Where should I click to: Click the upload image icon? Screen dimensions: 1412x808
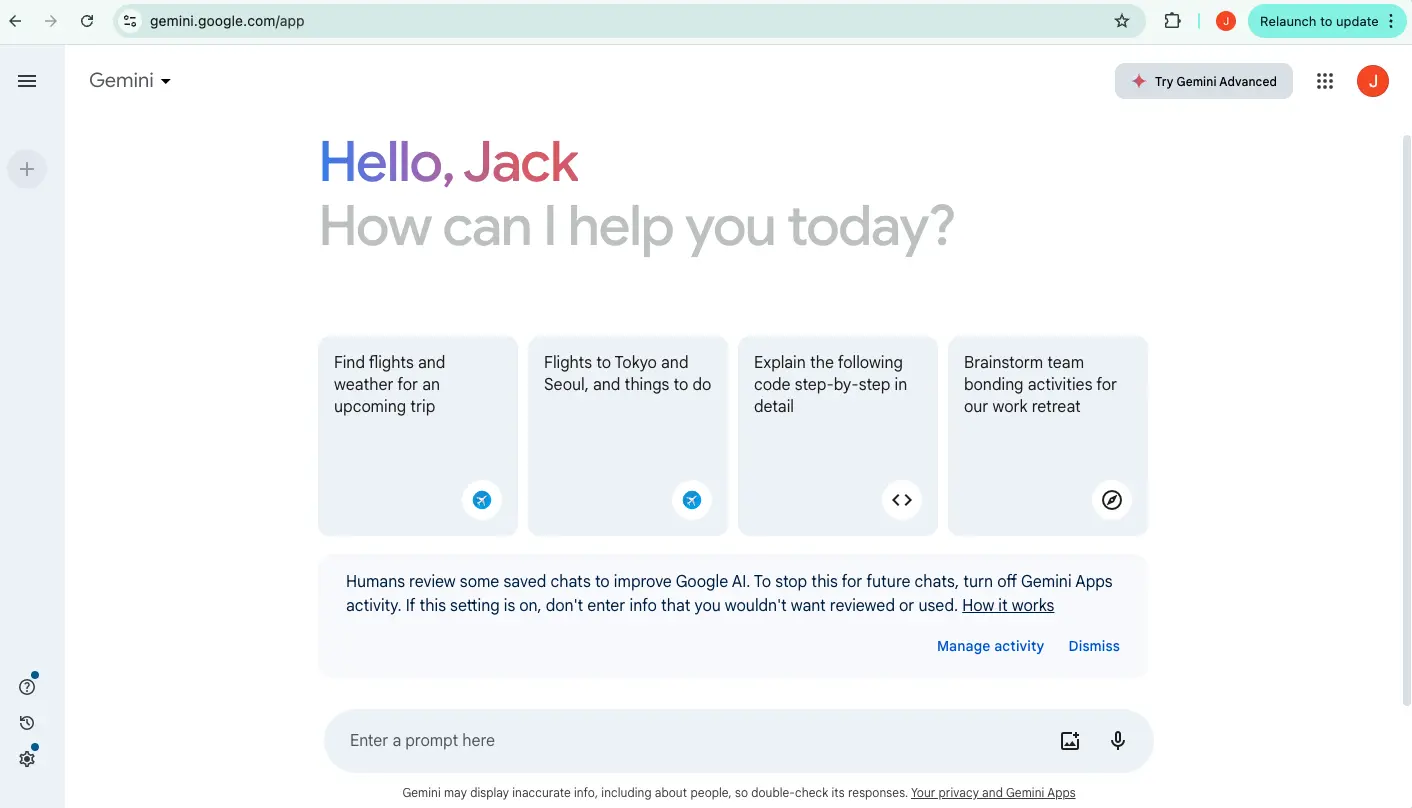click(x=1070, y=741)
